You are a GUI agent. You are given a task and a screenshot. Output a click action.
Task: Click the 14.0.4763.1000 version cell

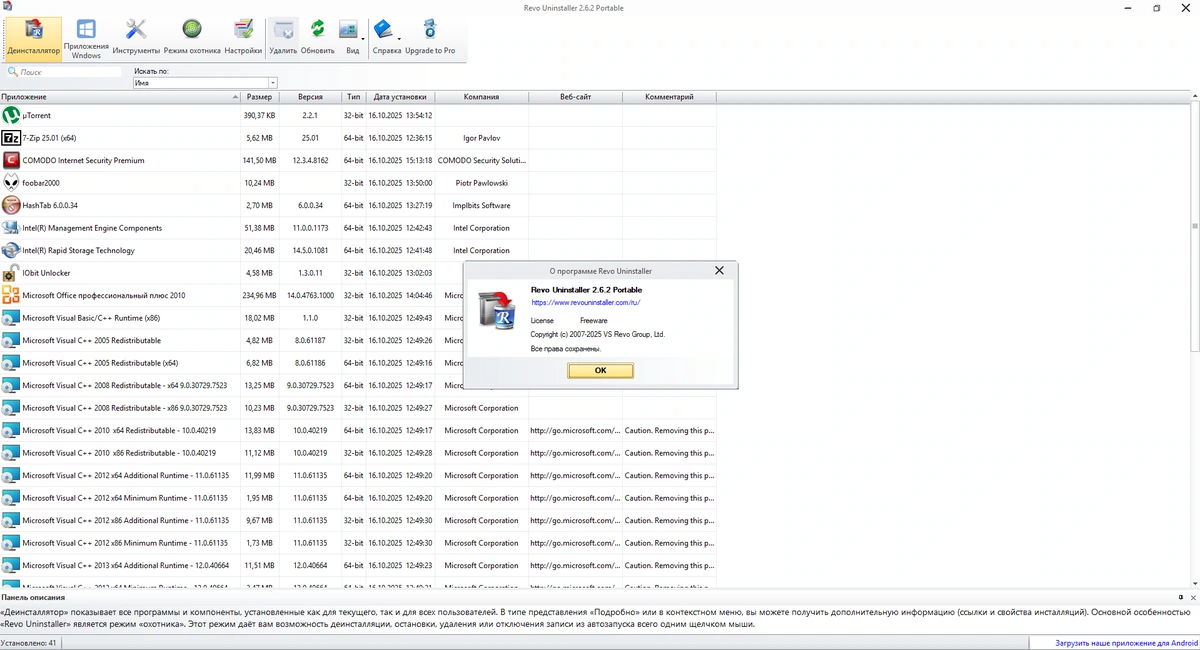click(x=310, y=295)
